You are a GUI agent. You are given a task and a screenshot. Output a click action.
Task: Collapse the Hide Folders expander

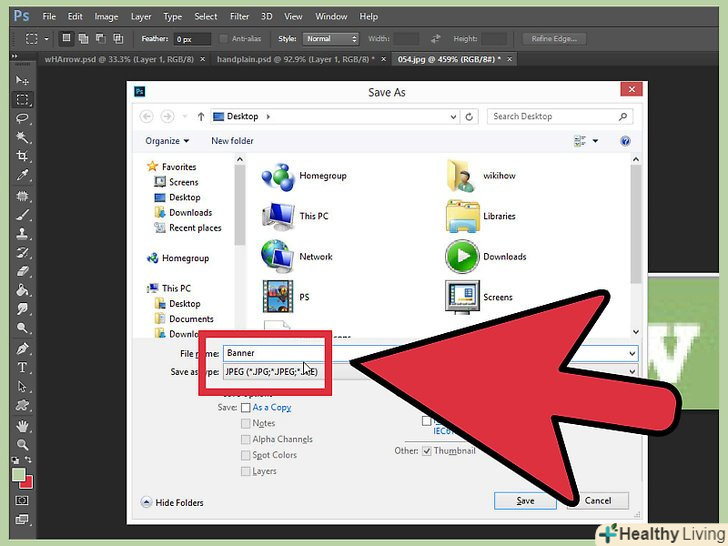point(146,502)
